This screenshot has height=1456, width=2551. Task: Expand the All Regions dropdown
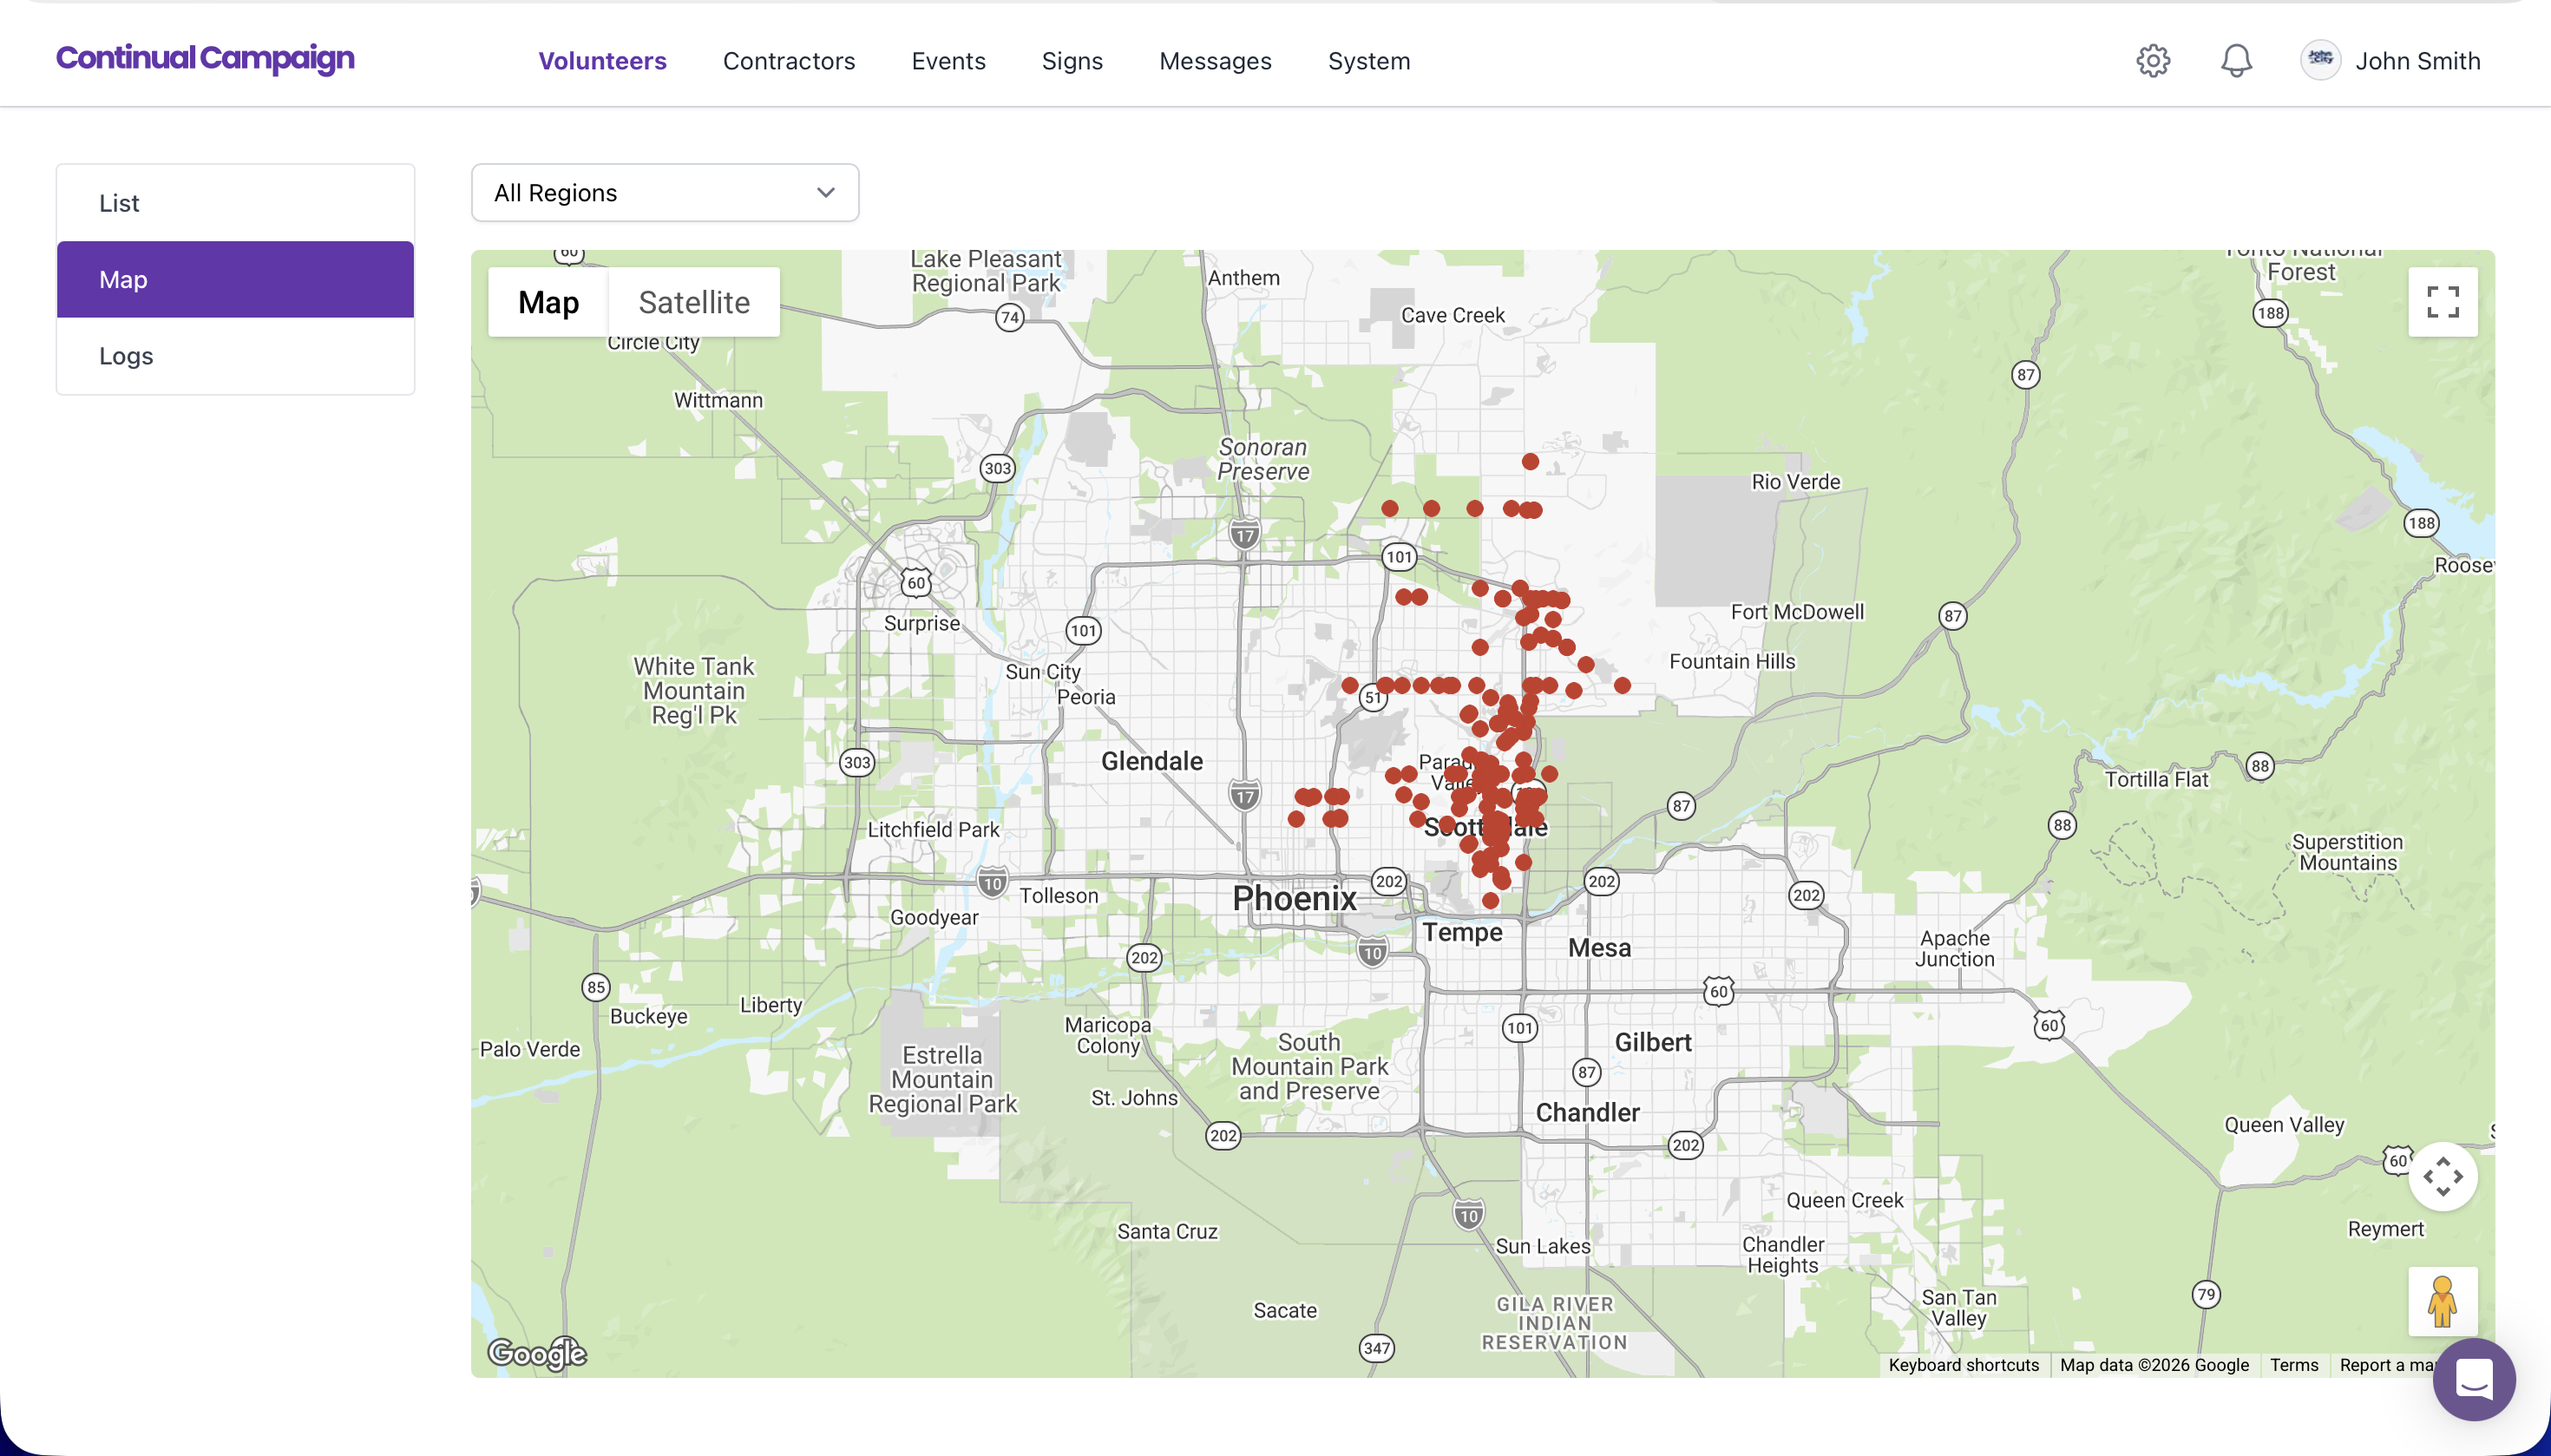pos(664,193)
